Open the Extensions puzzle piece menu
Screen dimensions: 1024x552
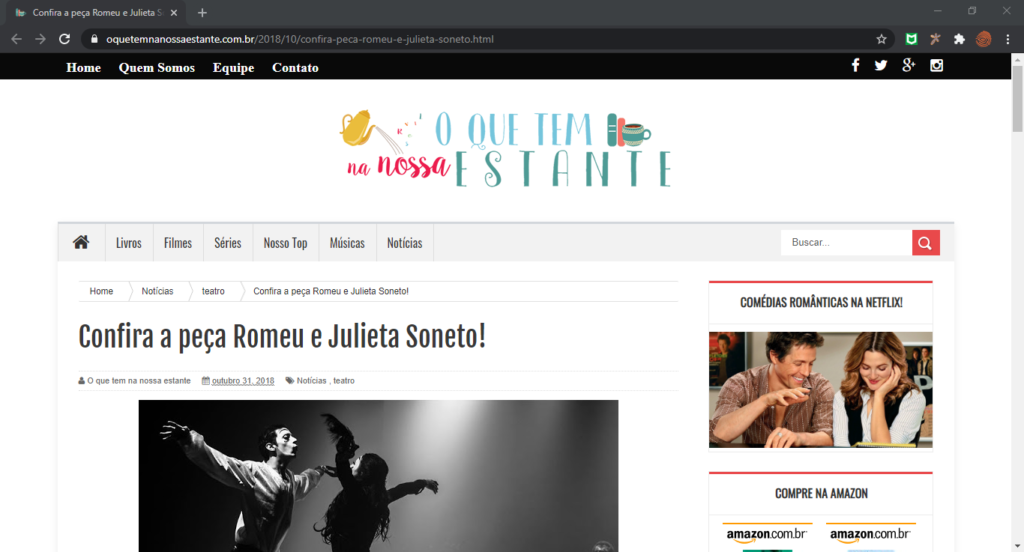[x=959, y=39]
